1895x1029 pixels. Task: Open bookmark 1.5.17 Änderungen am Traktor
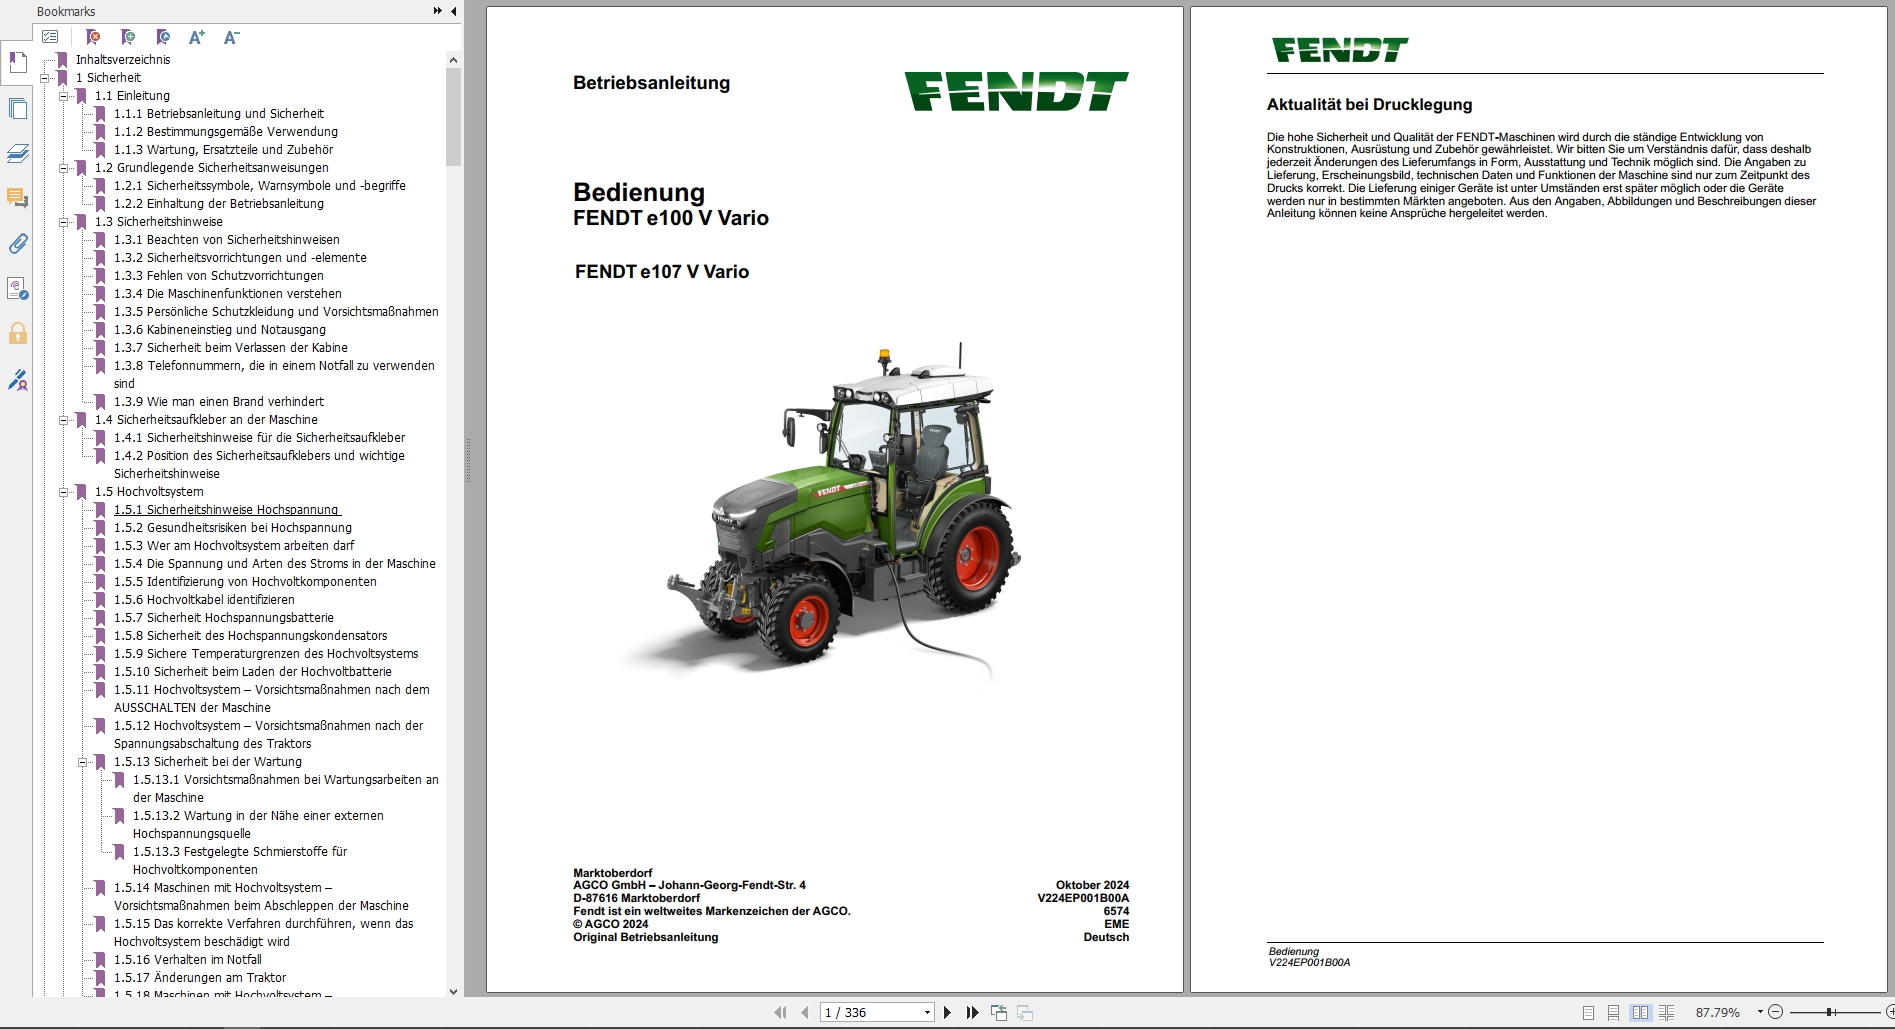[x=200, y=978]
